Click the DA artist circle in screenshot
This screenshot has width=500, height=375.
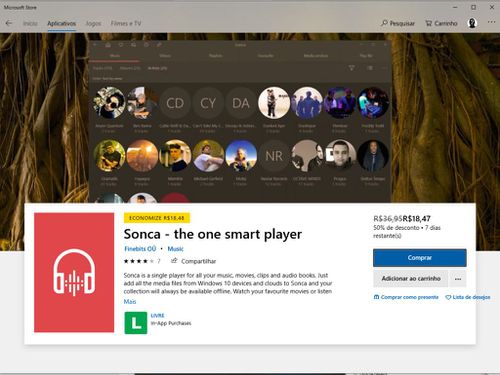[x=241, y=103]
